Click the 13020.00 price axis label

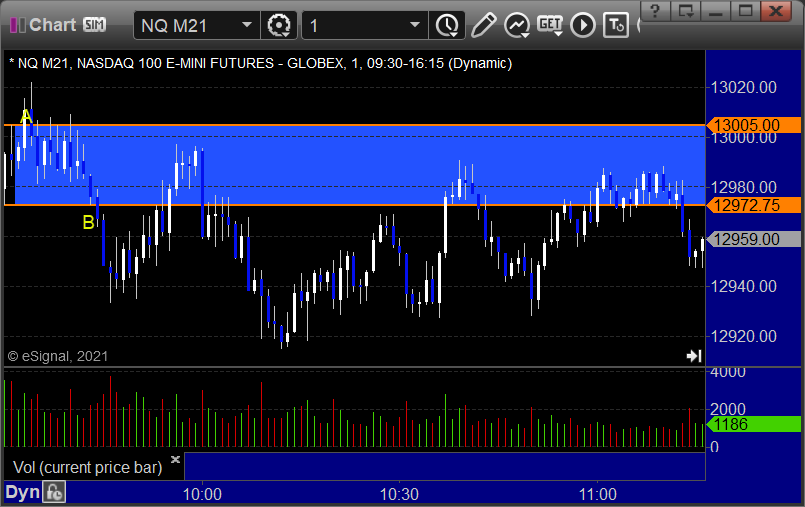[x=743, y=87]
